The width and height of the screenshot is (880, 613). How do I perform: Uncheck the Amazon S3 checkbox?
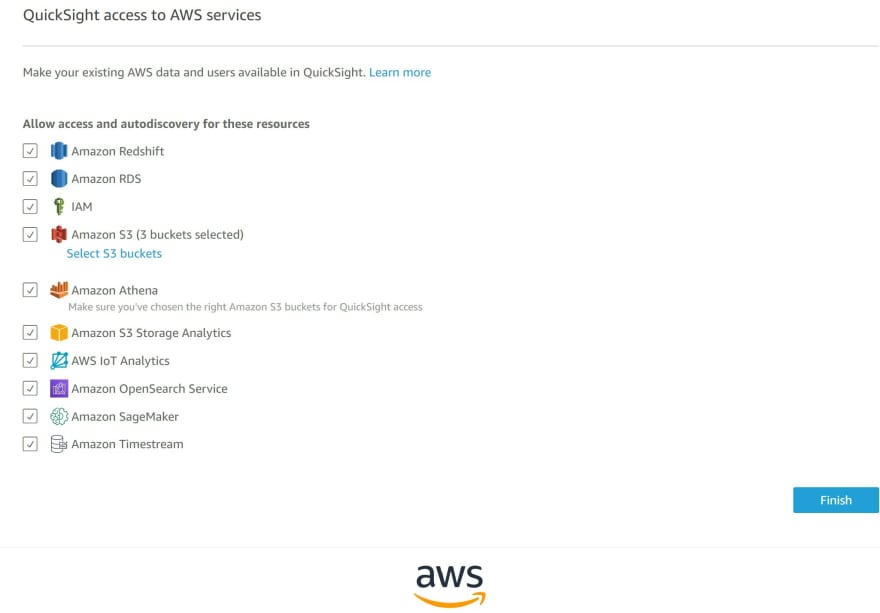click(x=30, y=234)
